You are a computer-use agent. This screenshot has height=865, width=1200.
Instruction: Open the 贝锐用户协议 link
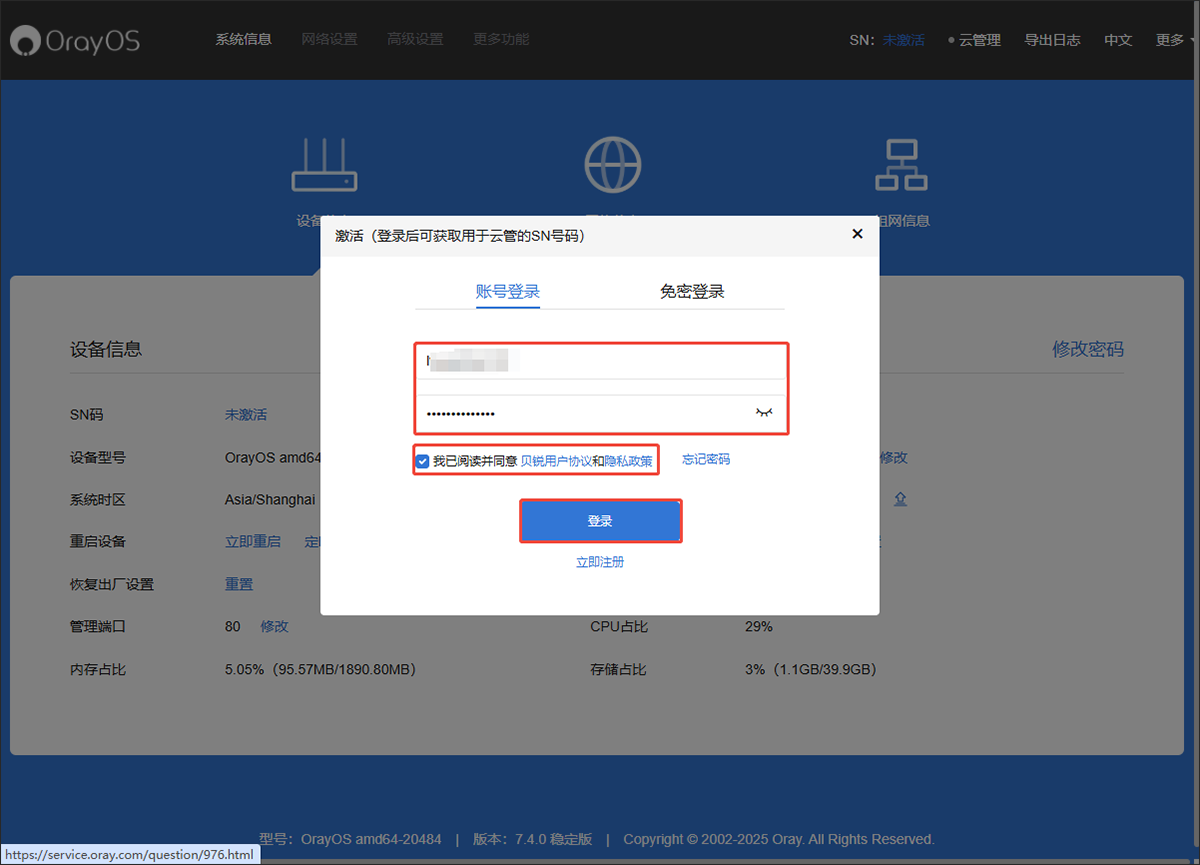[556, 461]
